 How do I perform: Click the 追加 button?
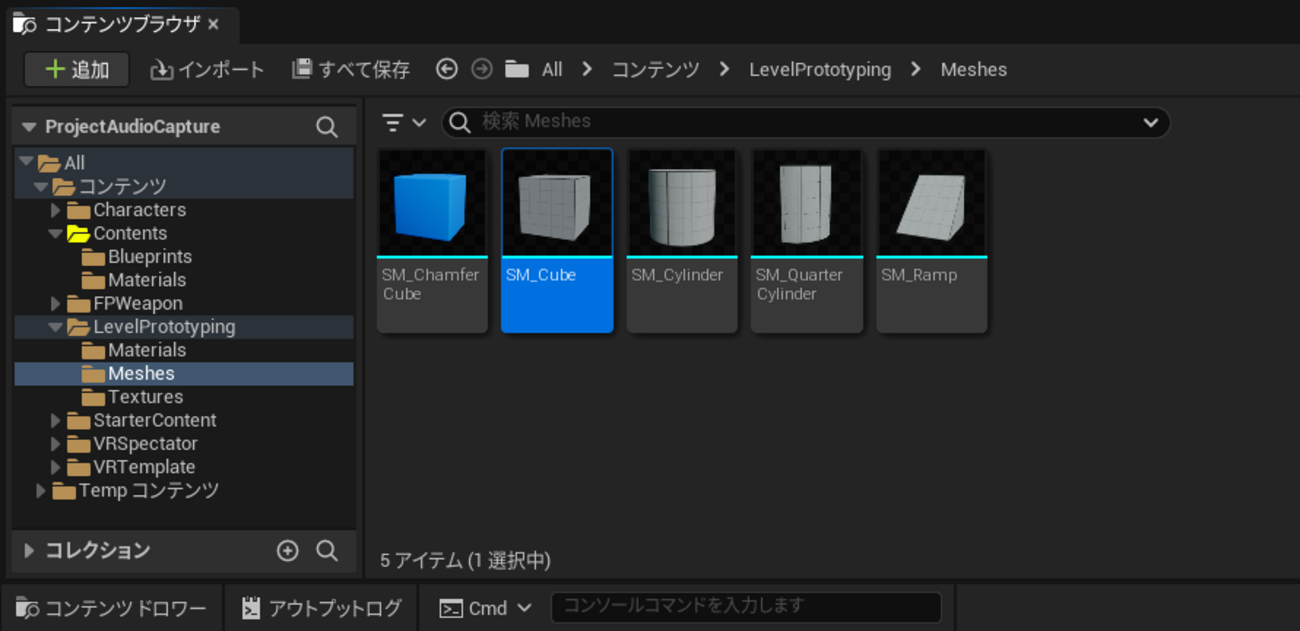pyautogui.click(x=77, y=69)
